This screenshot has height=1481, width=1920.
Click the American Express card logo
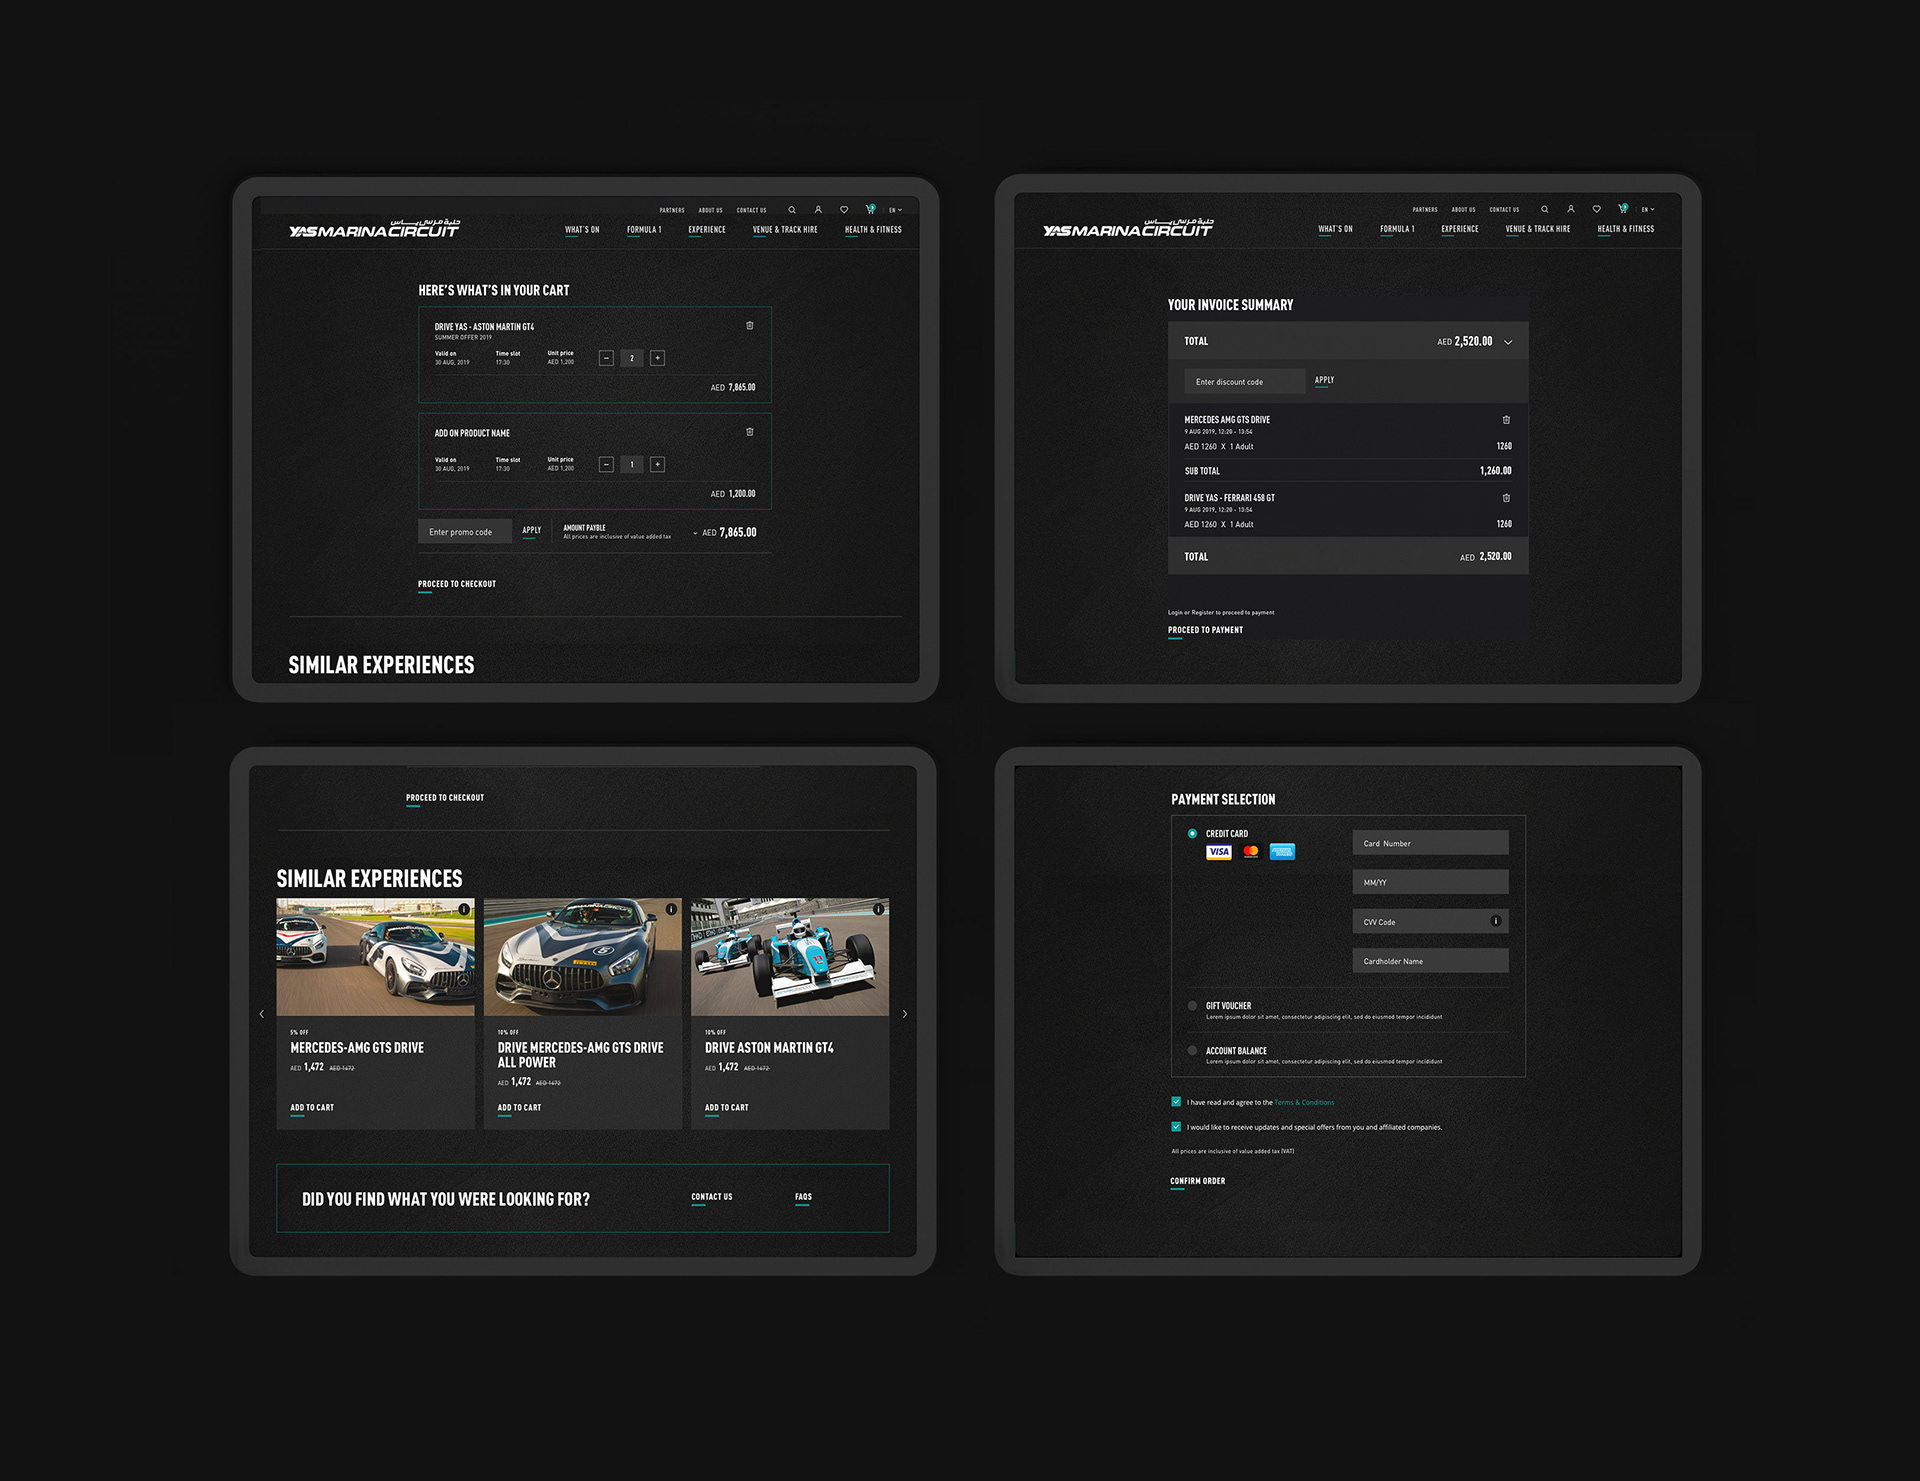coord(1282,852)
